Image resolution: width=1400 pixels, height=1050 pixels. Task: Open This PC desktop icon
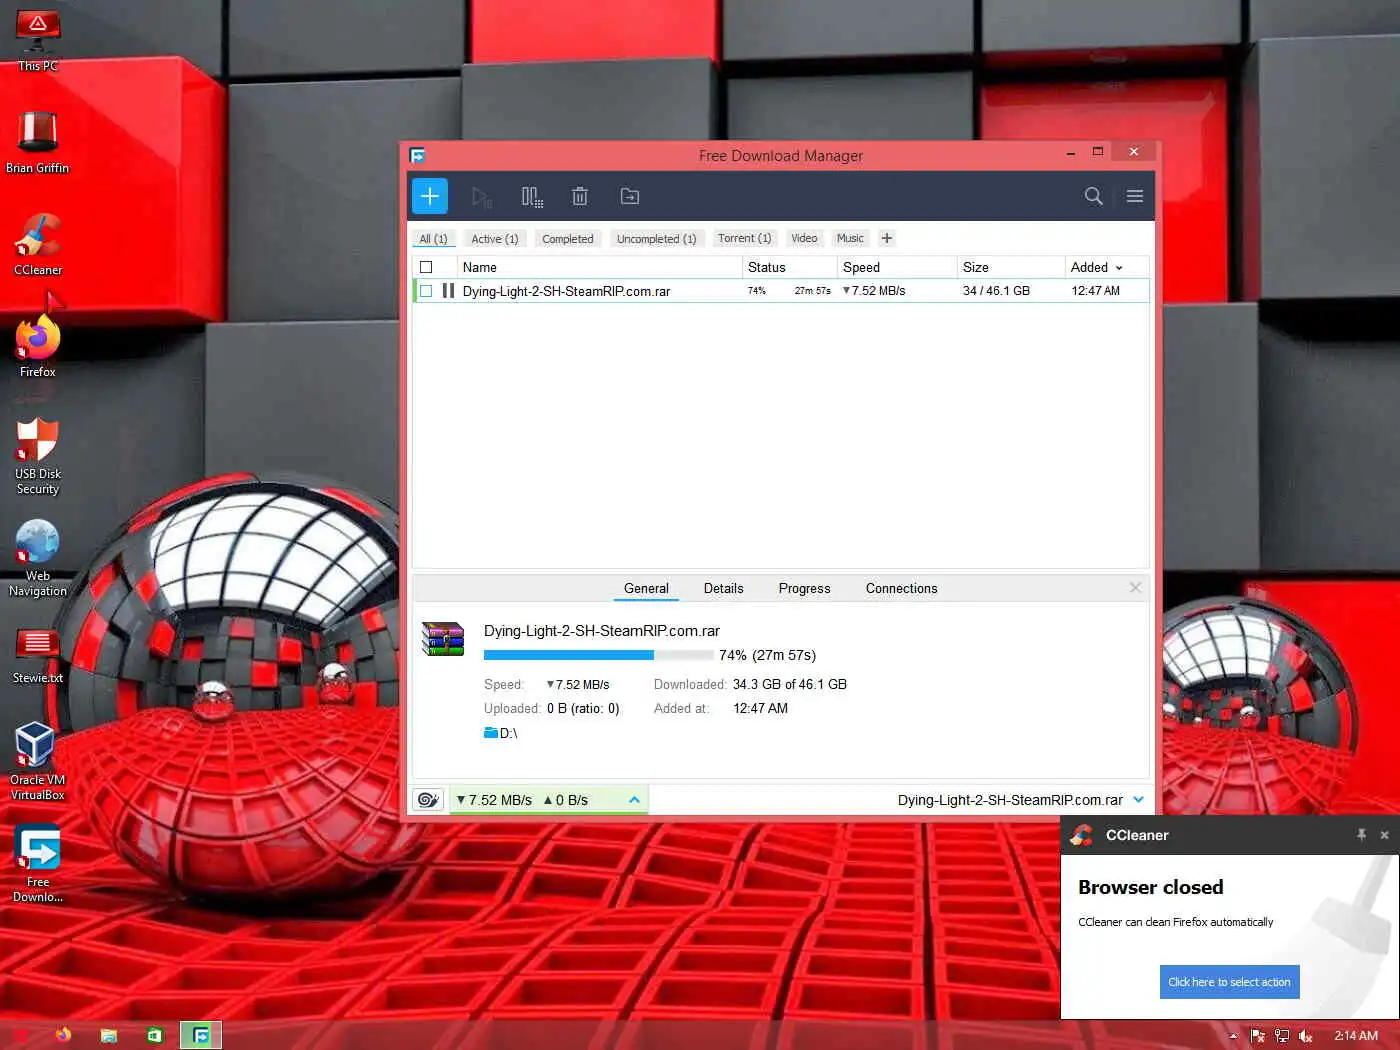(38, 40)
